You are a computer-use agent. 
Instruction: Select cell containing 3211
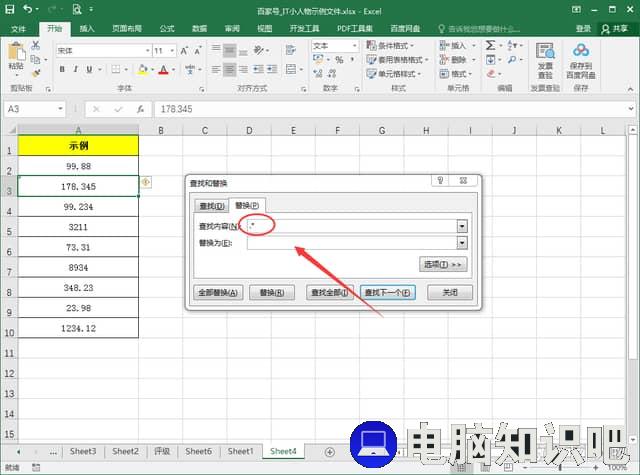(x=78, y=227)
